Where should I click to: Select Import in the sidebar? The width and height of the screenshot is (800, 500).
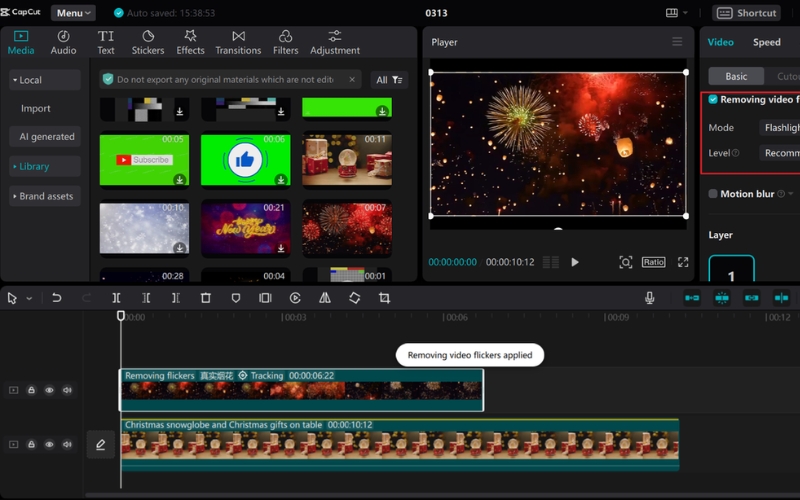[35, 108]
